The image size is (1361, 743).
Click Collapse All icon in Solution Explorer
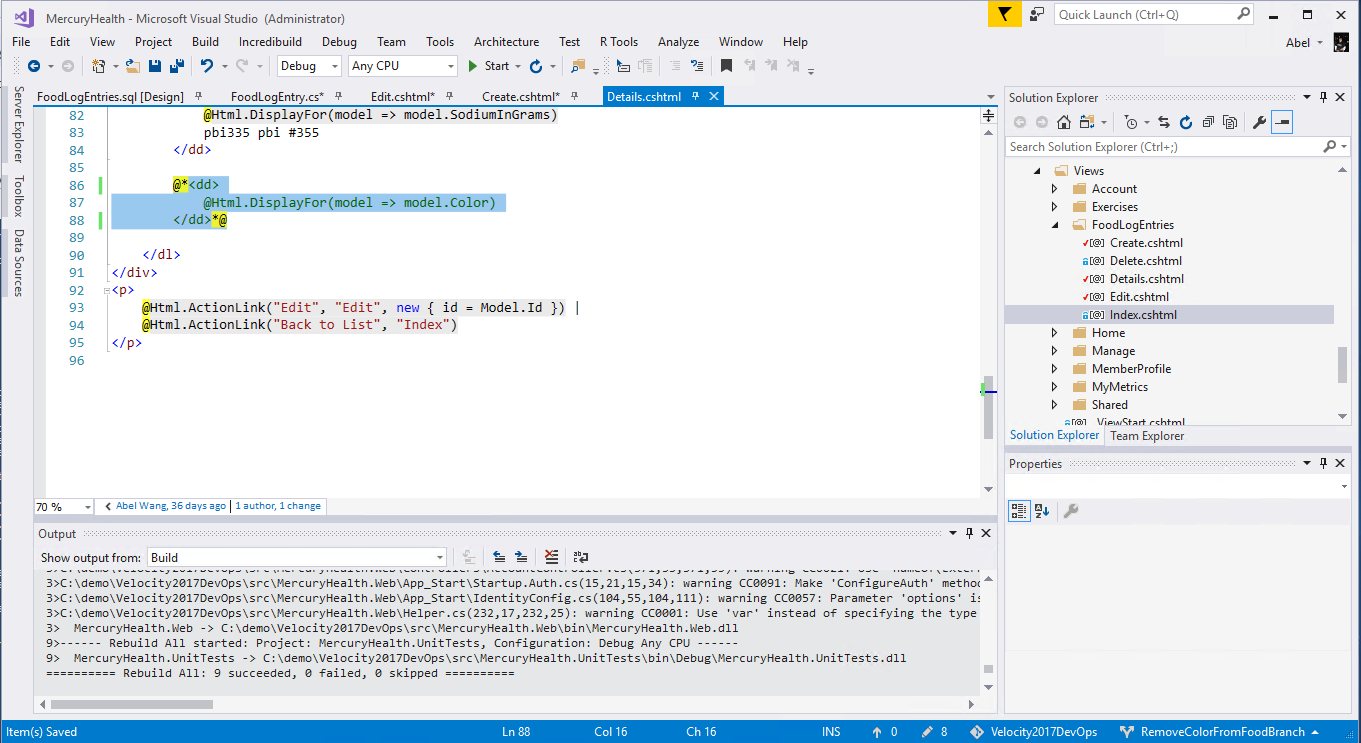pyautogui.click(x=1208, y=122)
